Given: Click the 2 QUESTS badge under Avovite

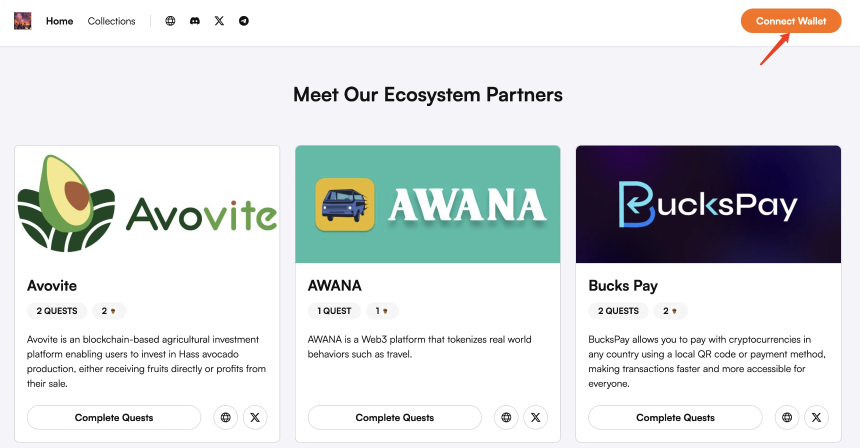Looking at the screenshot, I should click(57, 311).
